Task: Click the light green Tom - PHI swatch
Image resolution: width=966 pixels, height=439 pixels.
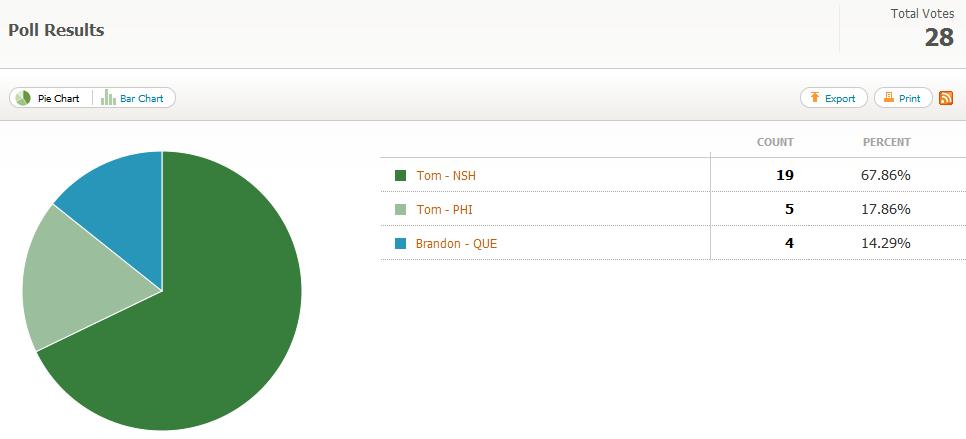Action: [401, 210]
